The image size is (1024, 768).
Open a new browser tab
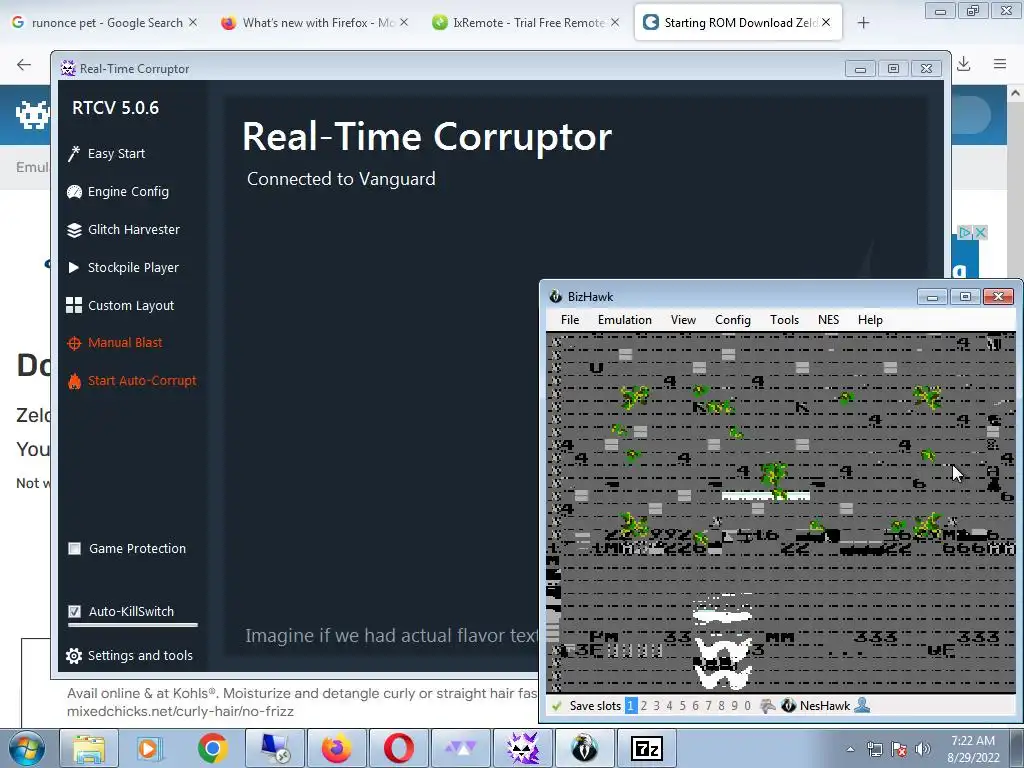point(863,23)
